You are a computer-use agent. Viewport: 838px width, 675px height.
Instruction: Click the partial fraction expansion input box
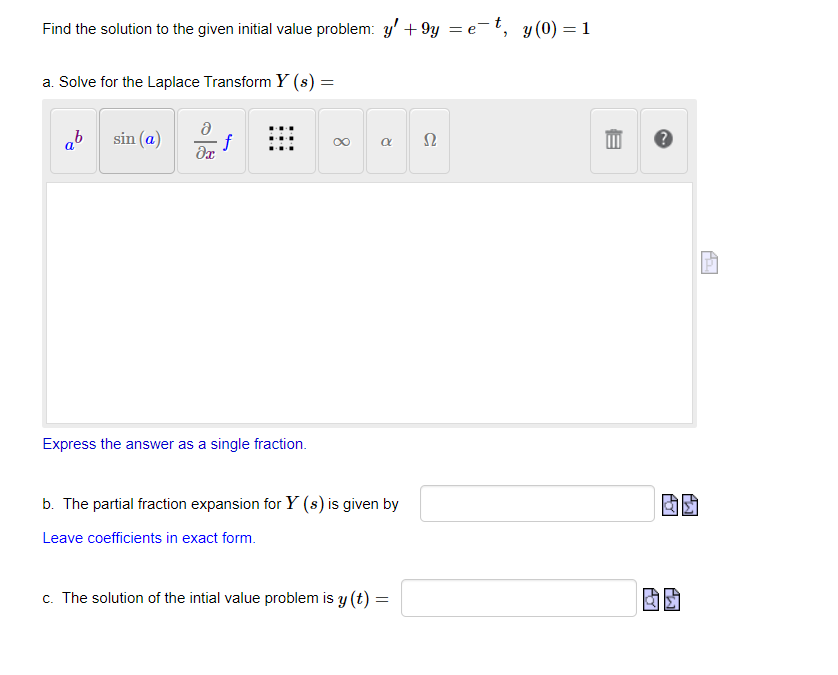(536, 503)
